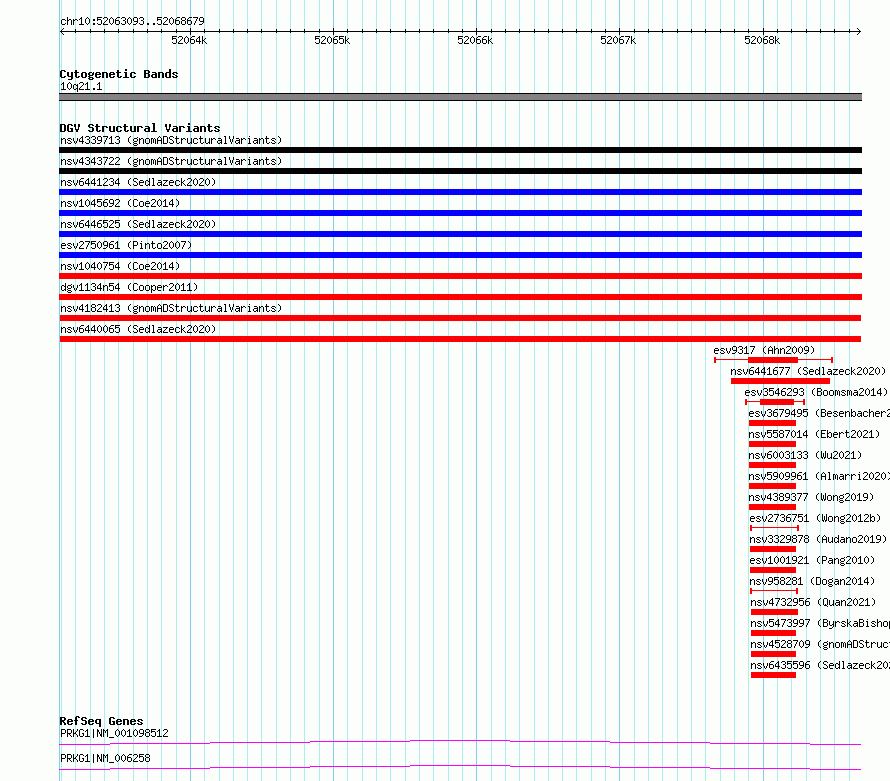Image resolution: width=890 pixels, height=781 pixels.
Task: Open variant nsv1045692 (Coe2014)
Action: click(120, 203)
